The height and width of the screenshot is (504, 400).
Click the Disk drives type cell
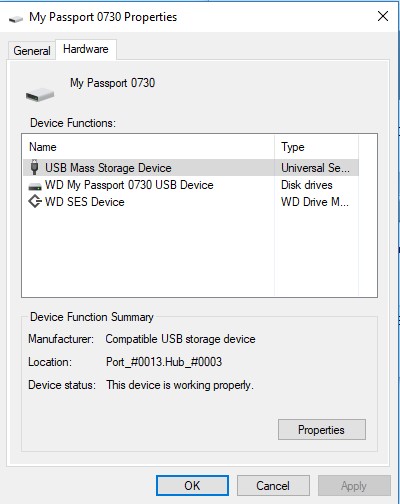pos(307,185)
